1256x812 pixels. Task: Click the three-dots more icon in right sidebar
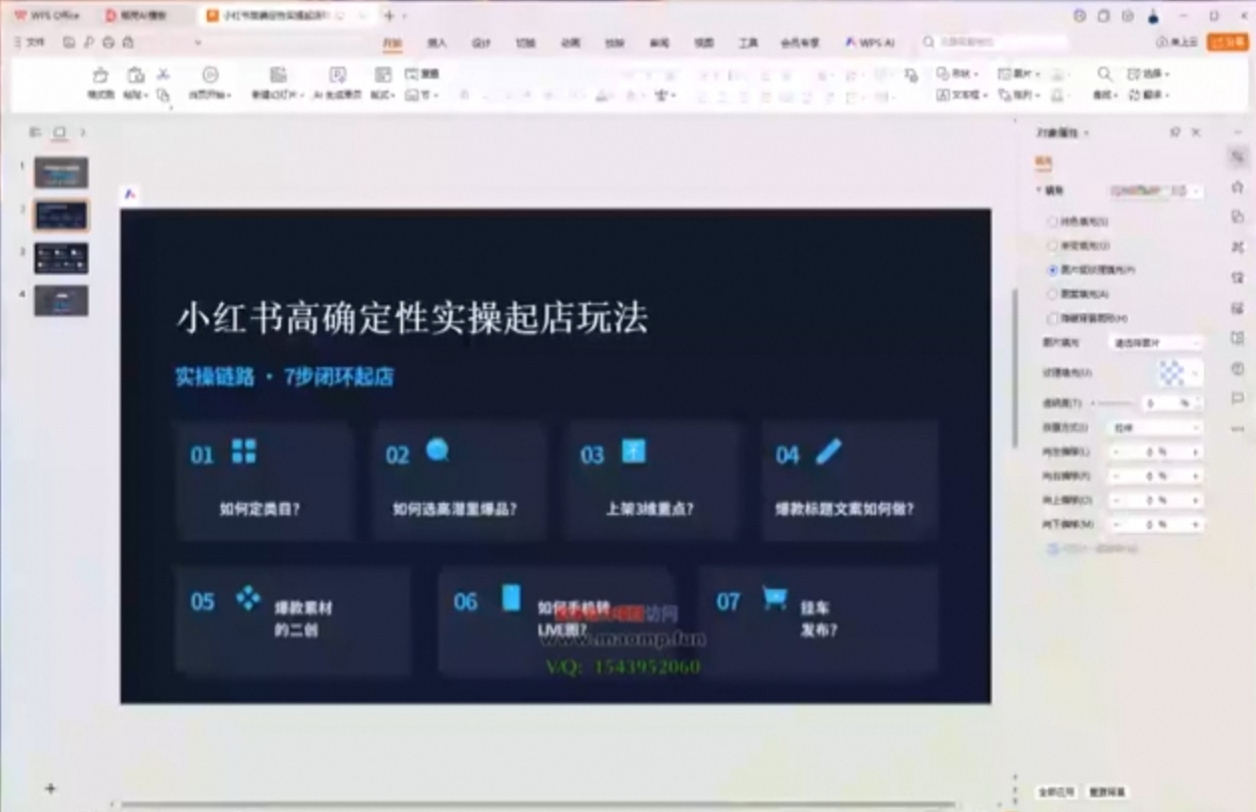pos(1238,429)
